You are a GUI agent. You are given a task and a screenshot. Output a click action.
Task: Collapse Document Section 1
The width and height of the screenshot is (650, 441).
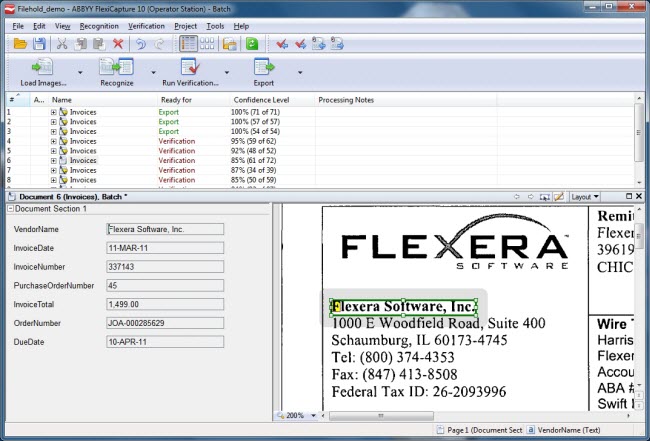11,209
